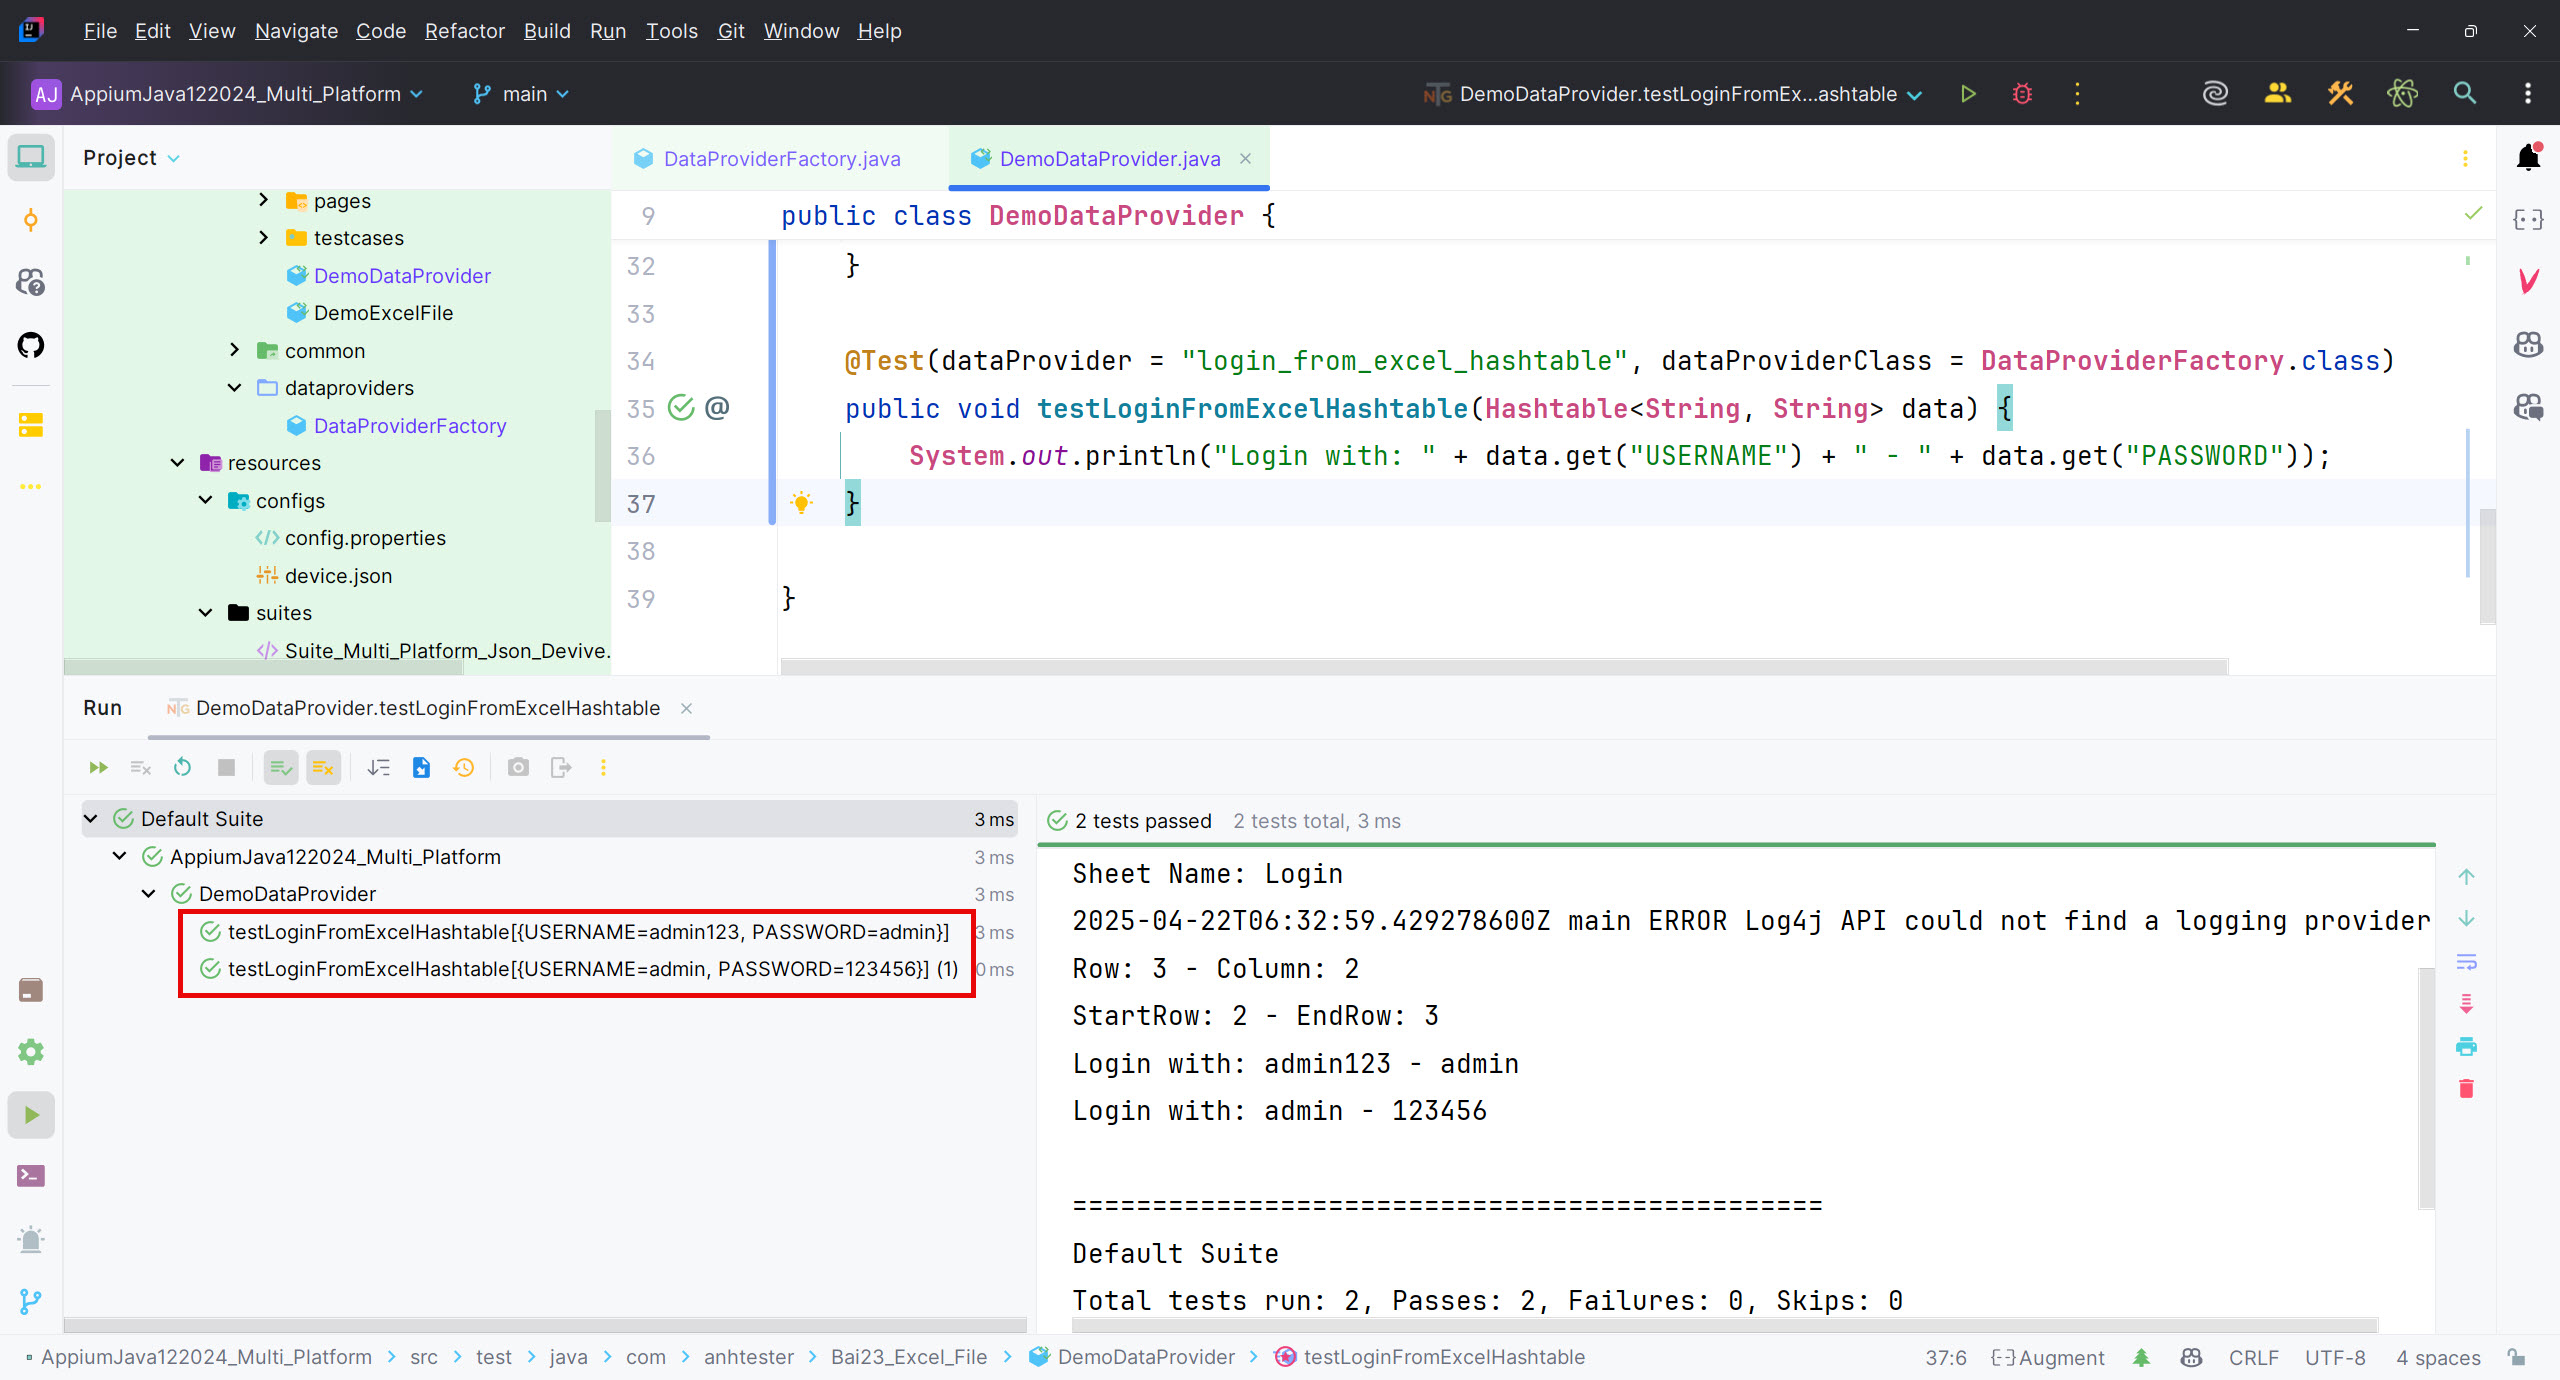Open the Navigate menu

(x=296, y=31)
